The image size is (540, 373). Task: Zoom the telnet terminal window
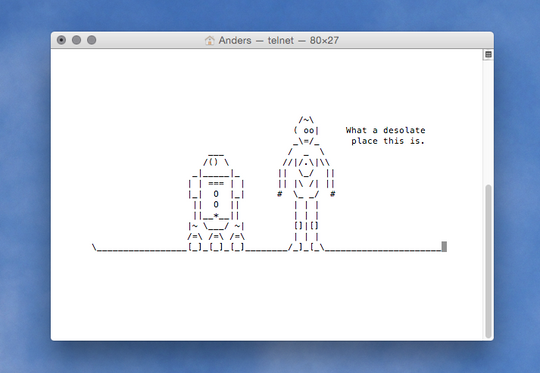click(92, 40)
